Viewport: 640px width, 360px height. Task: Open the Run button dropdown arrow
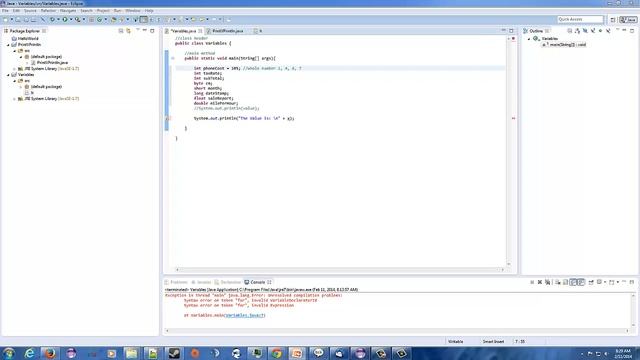click(x=70, y=19)
